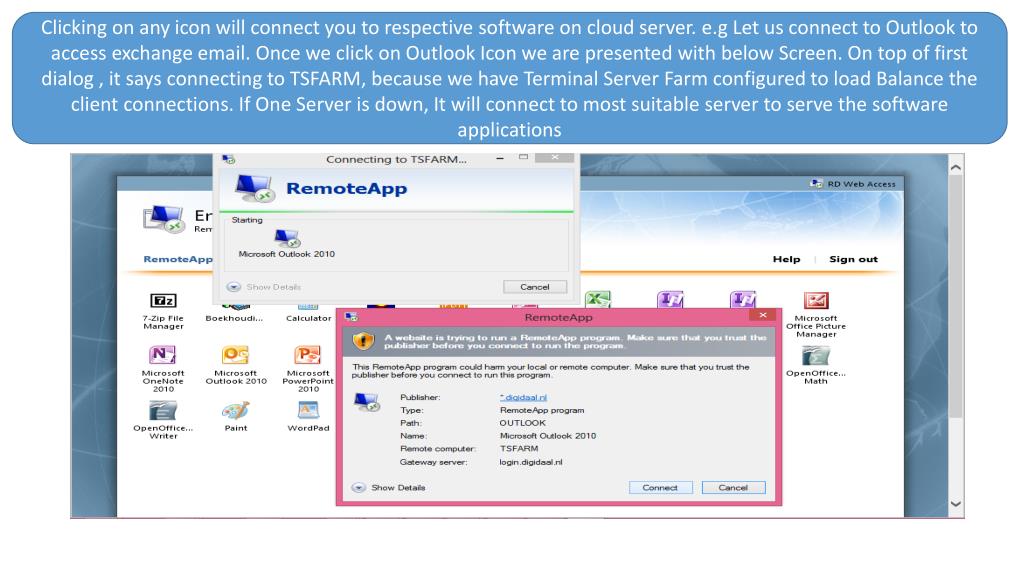The image size is (1024, 576).
Task: Open the Calculator app label
Action: coord(308,318)
